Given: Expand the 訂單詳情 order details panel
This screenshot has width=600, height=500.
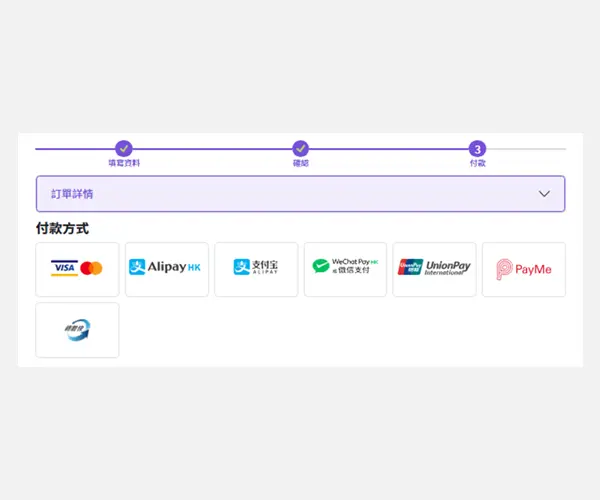Looking at the screenshot, I should click(x=300, y=194).
